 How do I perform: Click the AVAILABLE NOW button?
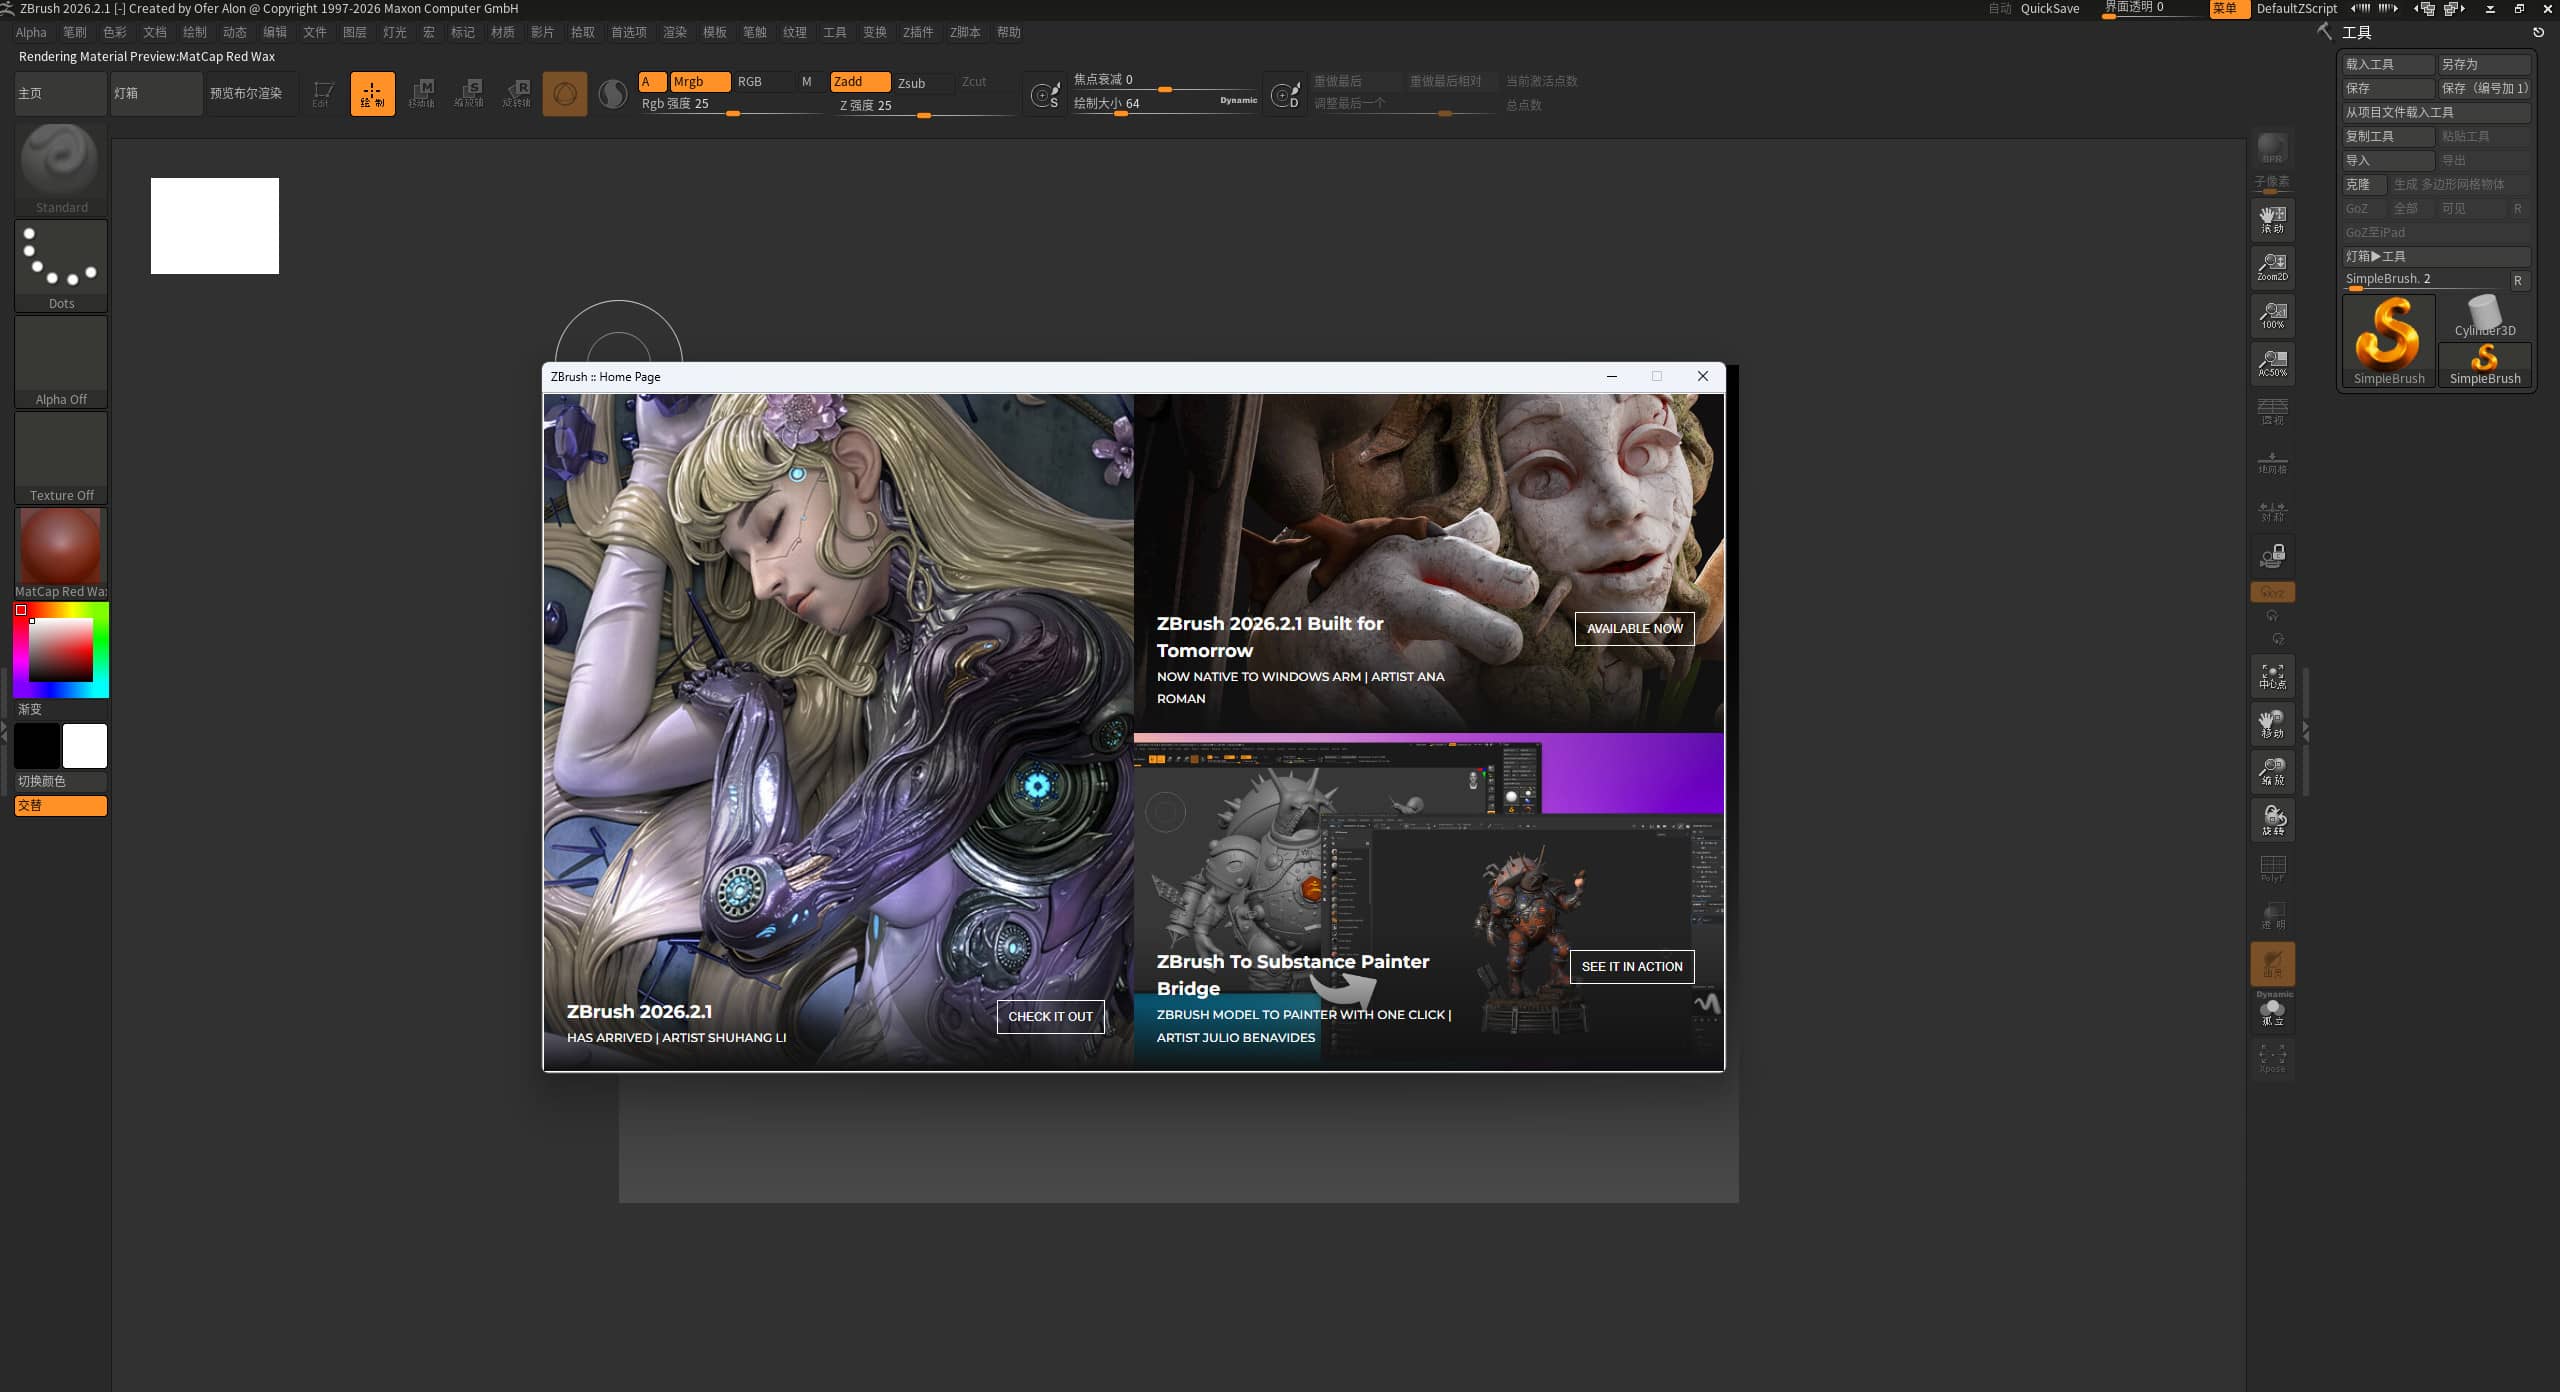pyautogui.click(x=1634, y=629)
